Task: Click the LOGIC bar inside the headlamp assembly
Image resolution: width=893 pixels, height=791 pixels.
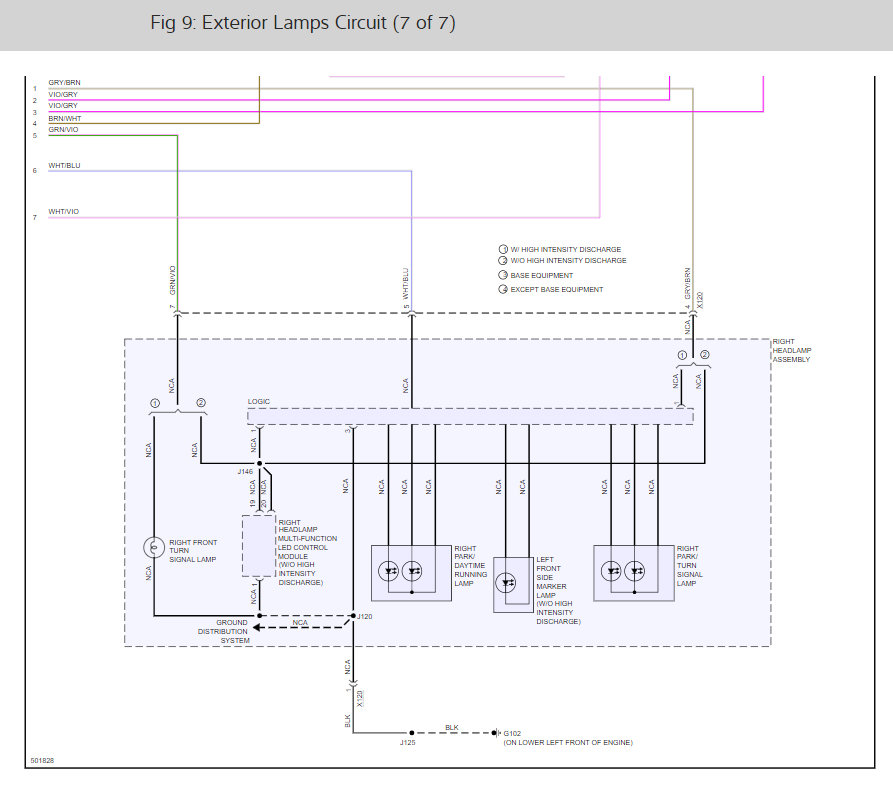Action: [470, 416]
